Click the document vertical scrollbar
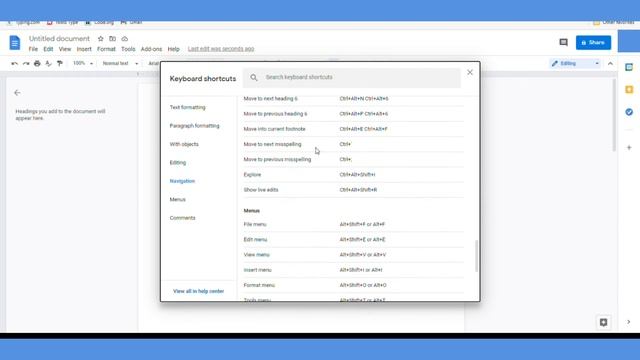The image size is (640, 360). (614, 116)
